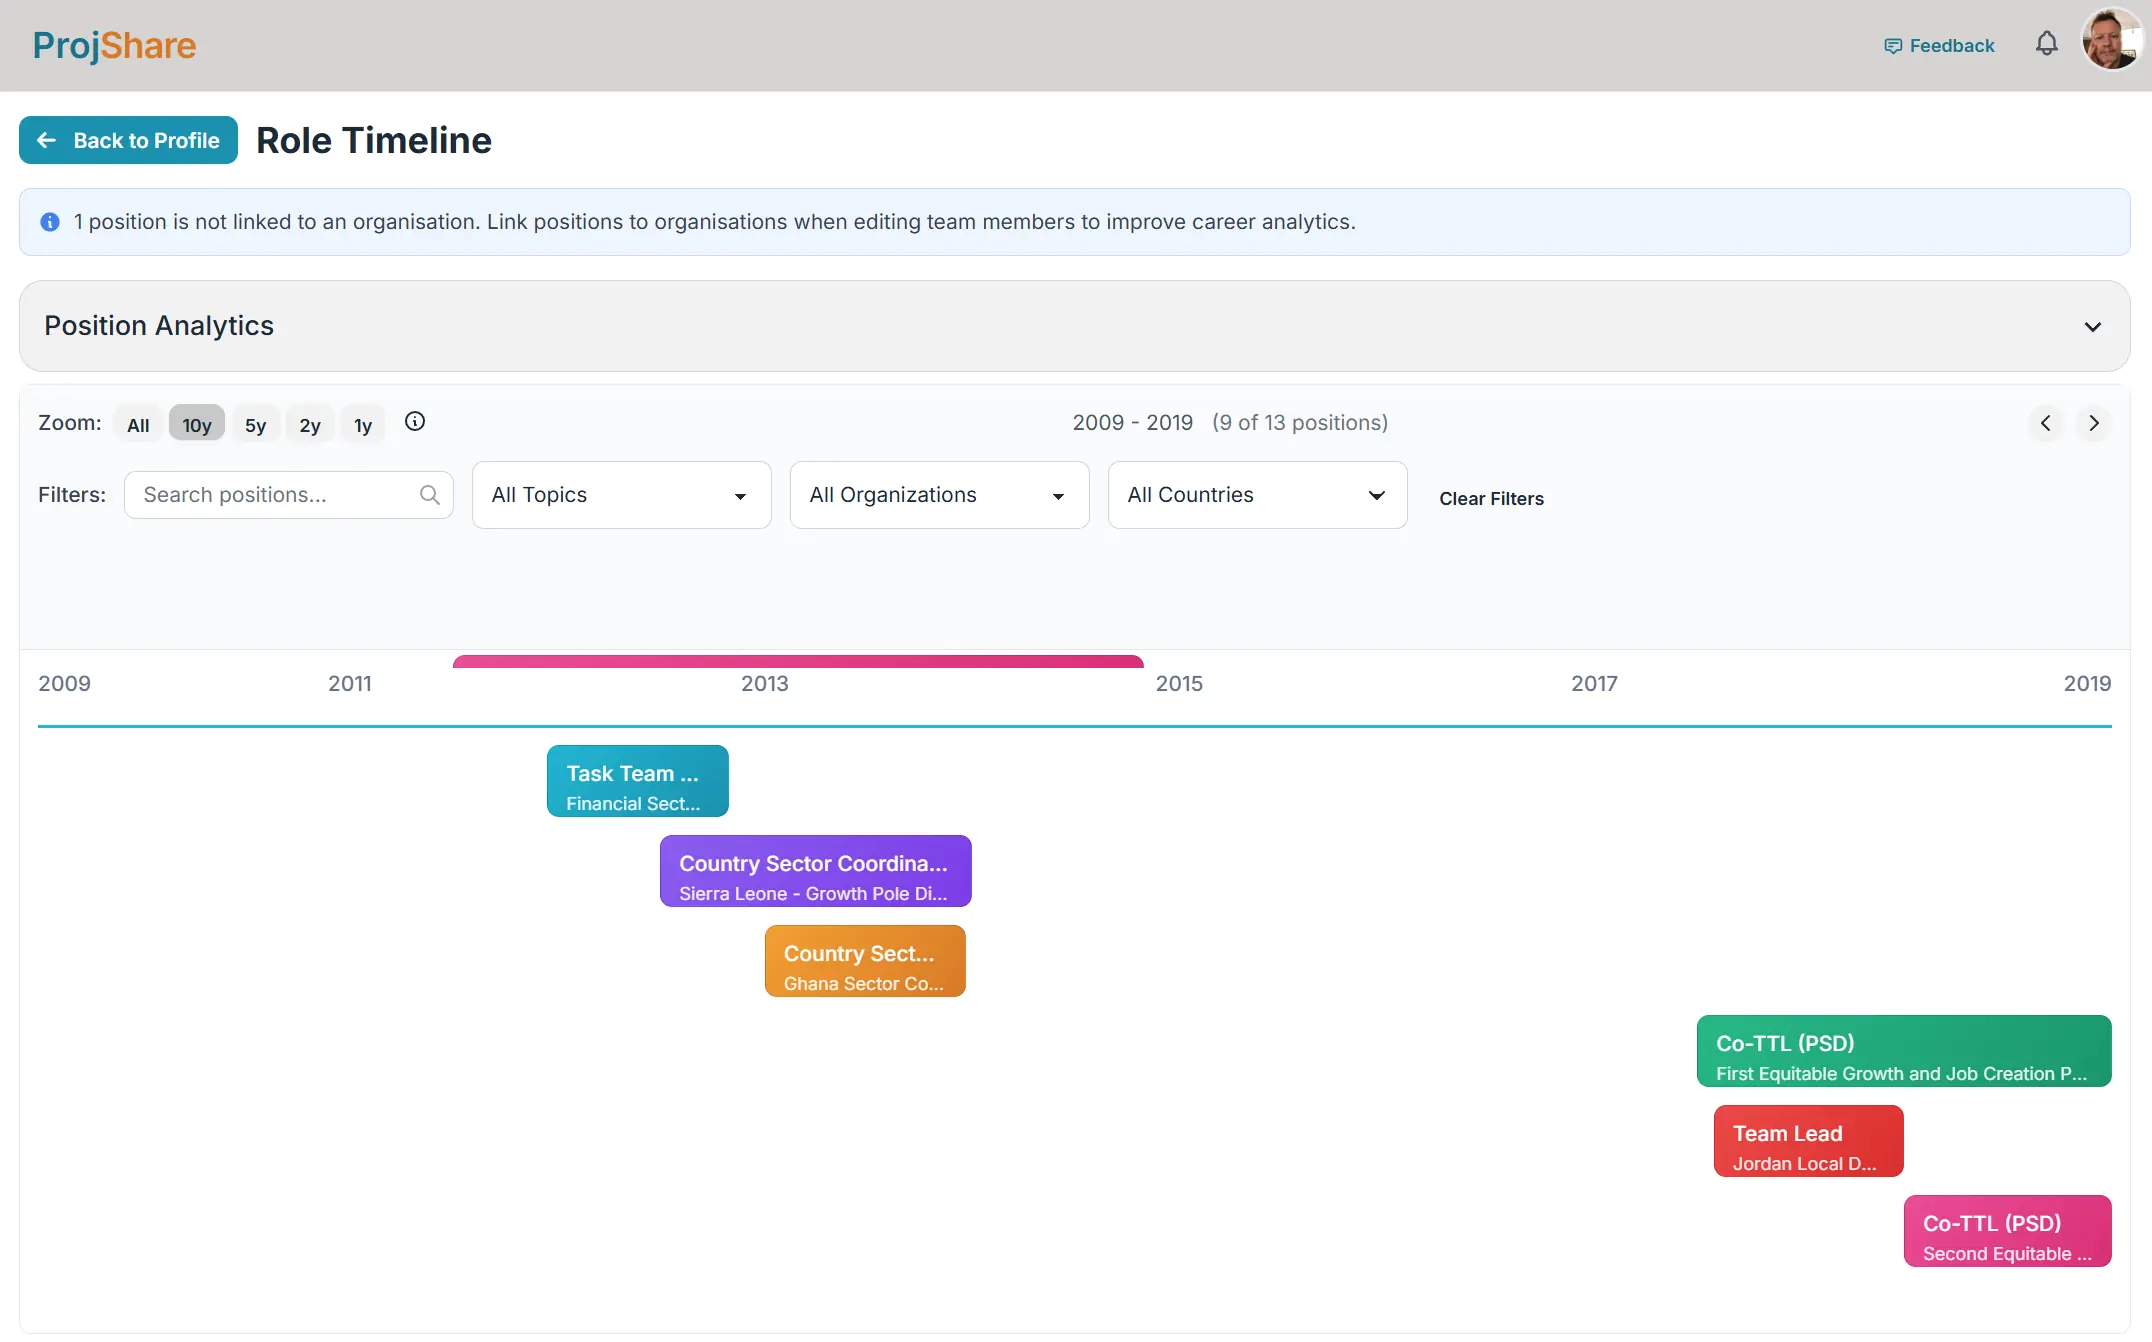Open the All Topics dropdown
The image size is (2152, 1342).
coord(621,494)
